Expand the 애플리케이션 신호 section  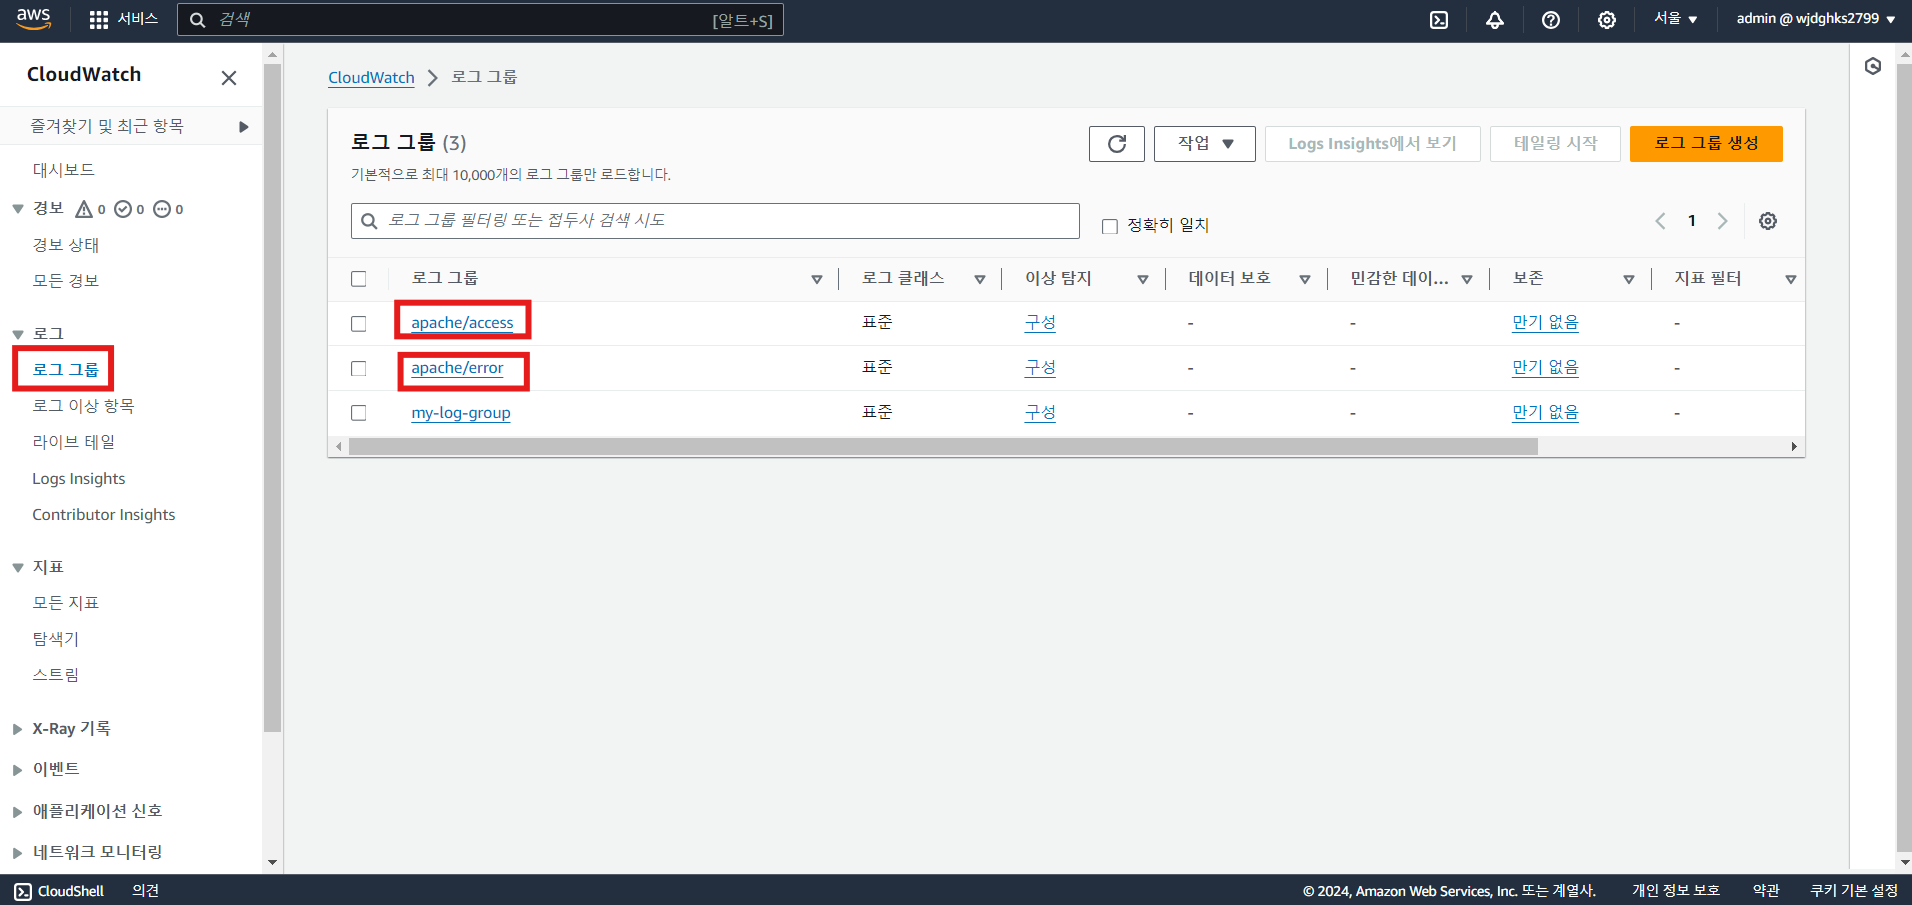click(18, 812)
